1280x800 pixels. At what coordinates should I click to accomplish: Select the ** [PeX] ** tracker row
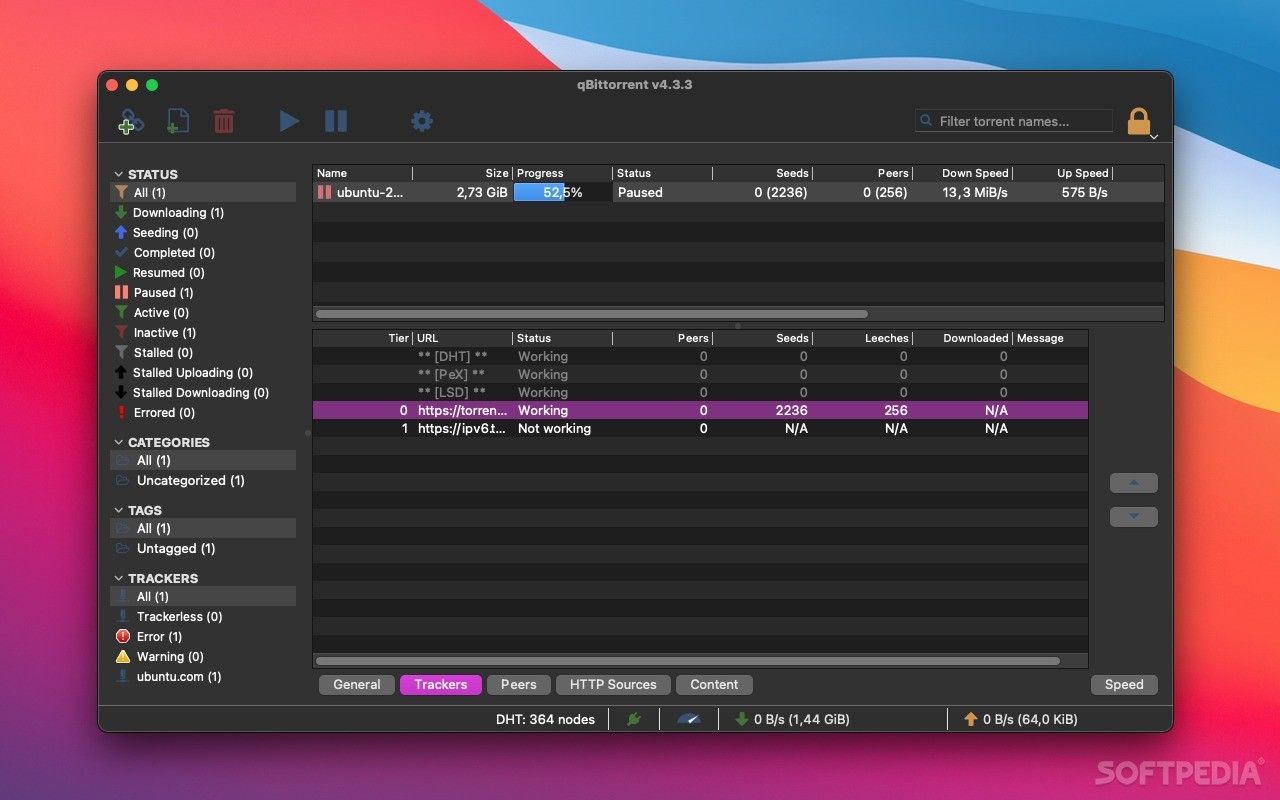(x=700, y=374)
